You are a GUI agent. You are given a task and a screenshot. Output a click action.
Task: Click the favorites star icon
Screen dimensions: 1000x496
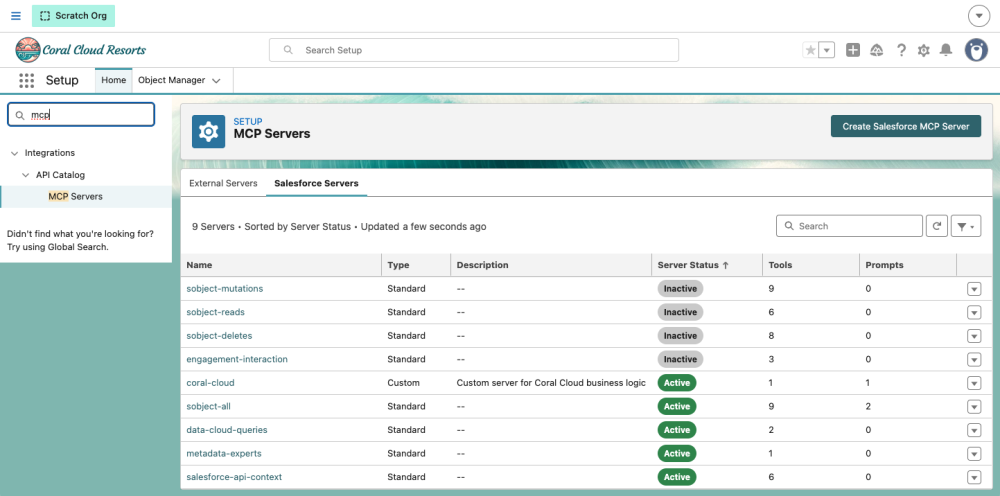[x=810, y=50]
